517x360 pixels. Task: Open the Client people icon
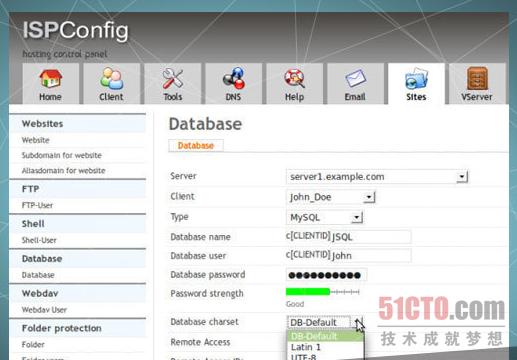coord(112,79)
